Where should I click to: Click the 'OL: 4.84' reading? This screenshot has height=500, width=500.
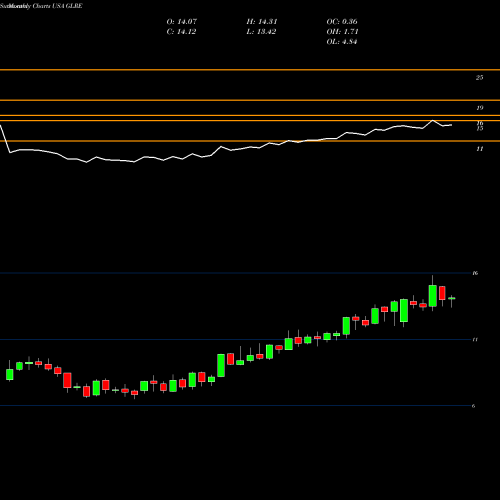coord(342,42)
